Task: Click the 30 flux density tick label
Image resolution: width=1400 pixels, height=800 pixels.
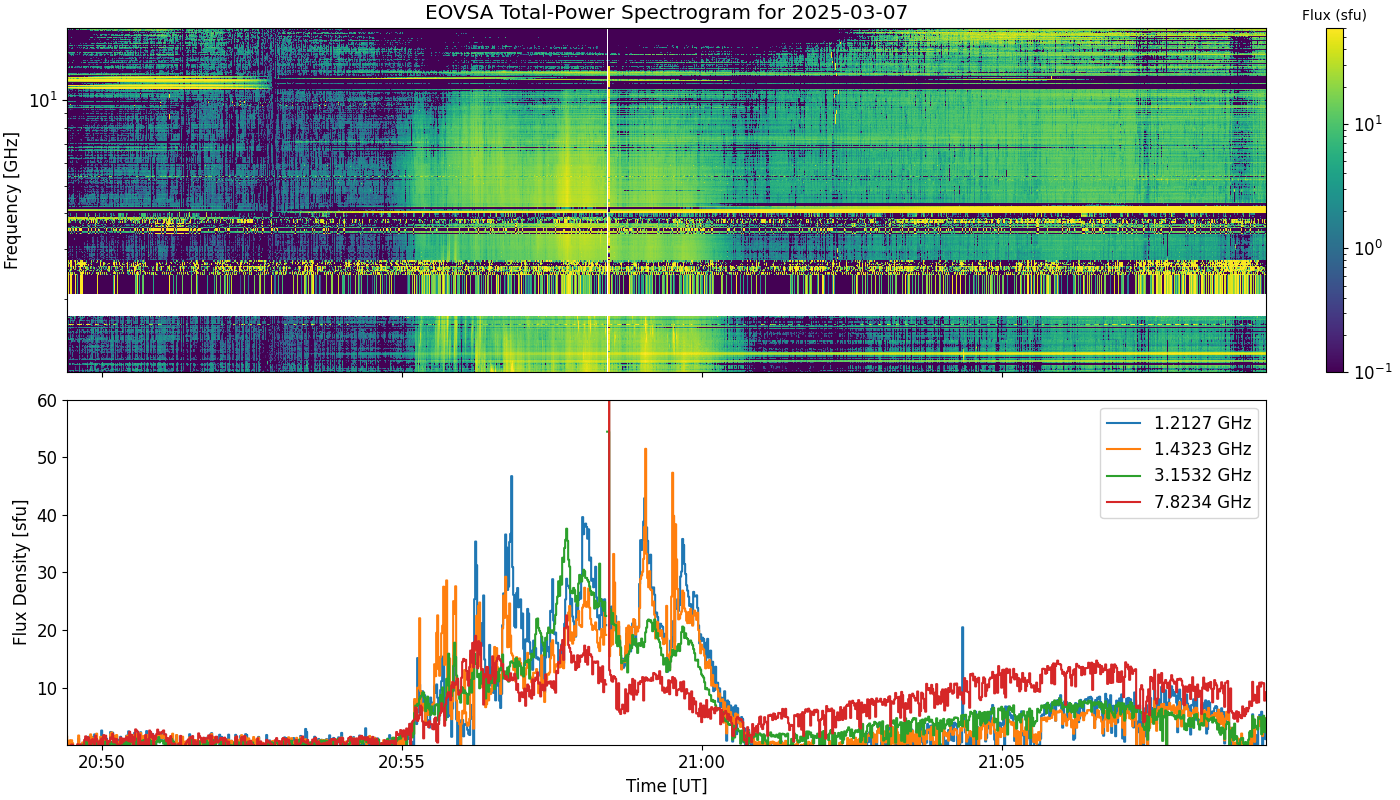Action: click(x=49, y=573)
